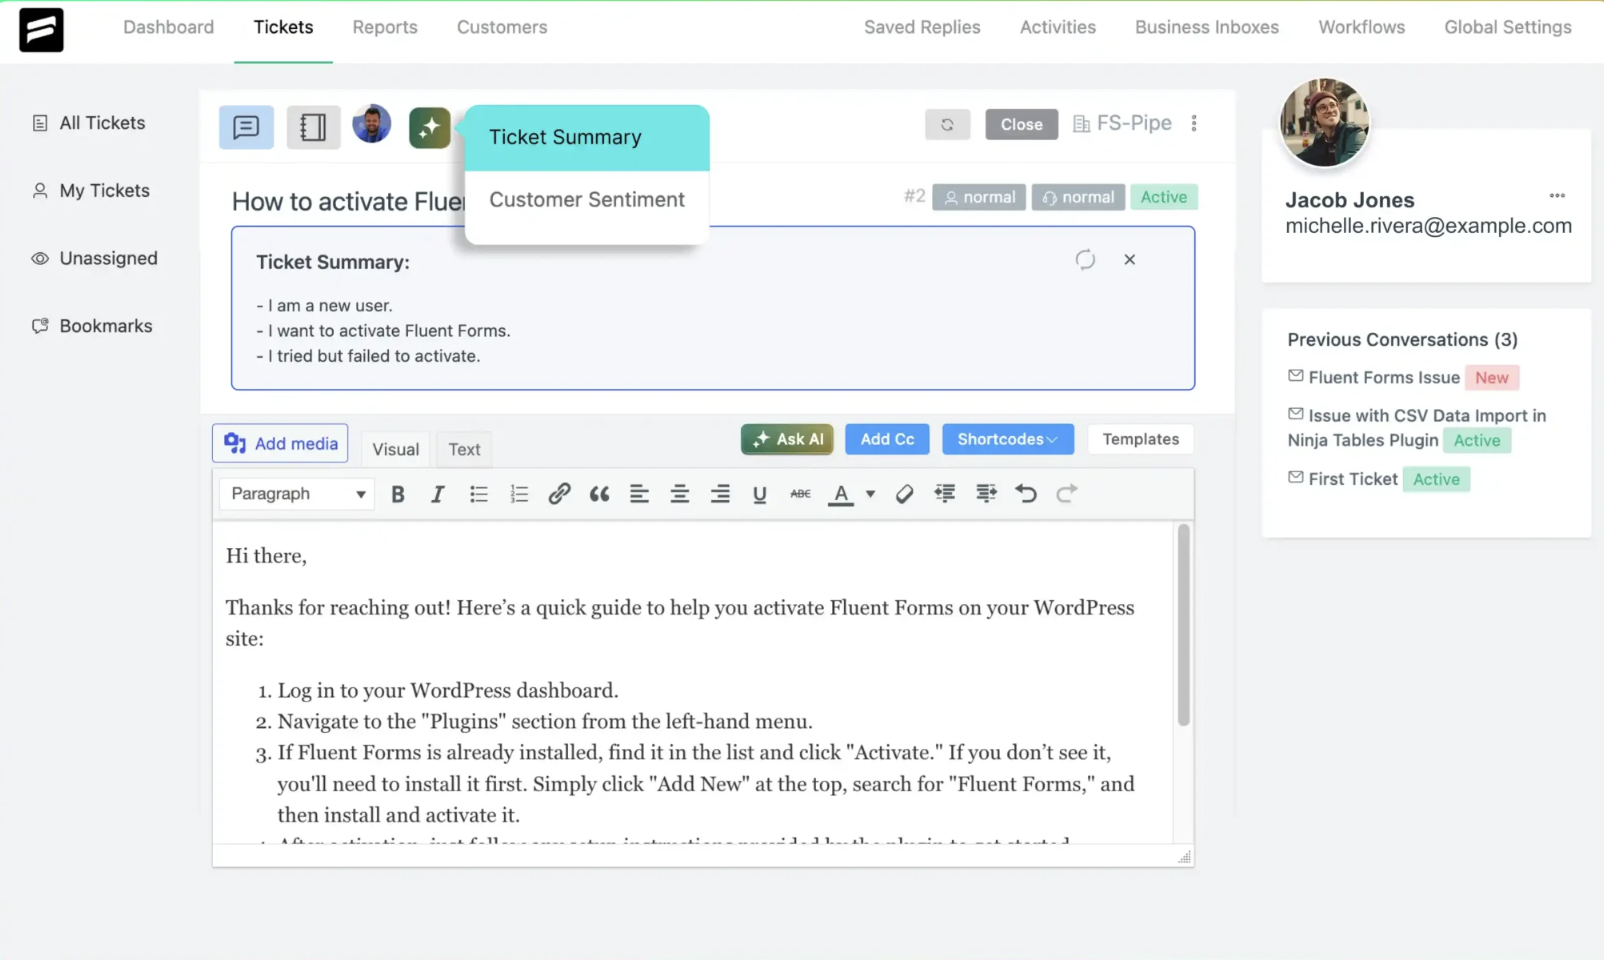Image resolution: width=1604 pixels, height=960 pixels.
Task: Undo the last edit in editor
Action: [x=1026, y=494]
